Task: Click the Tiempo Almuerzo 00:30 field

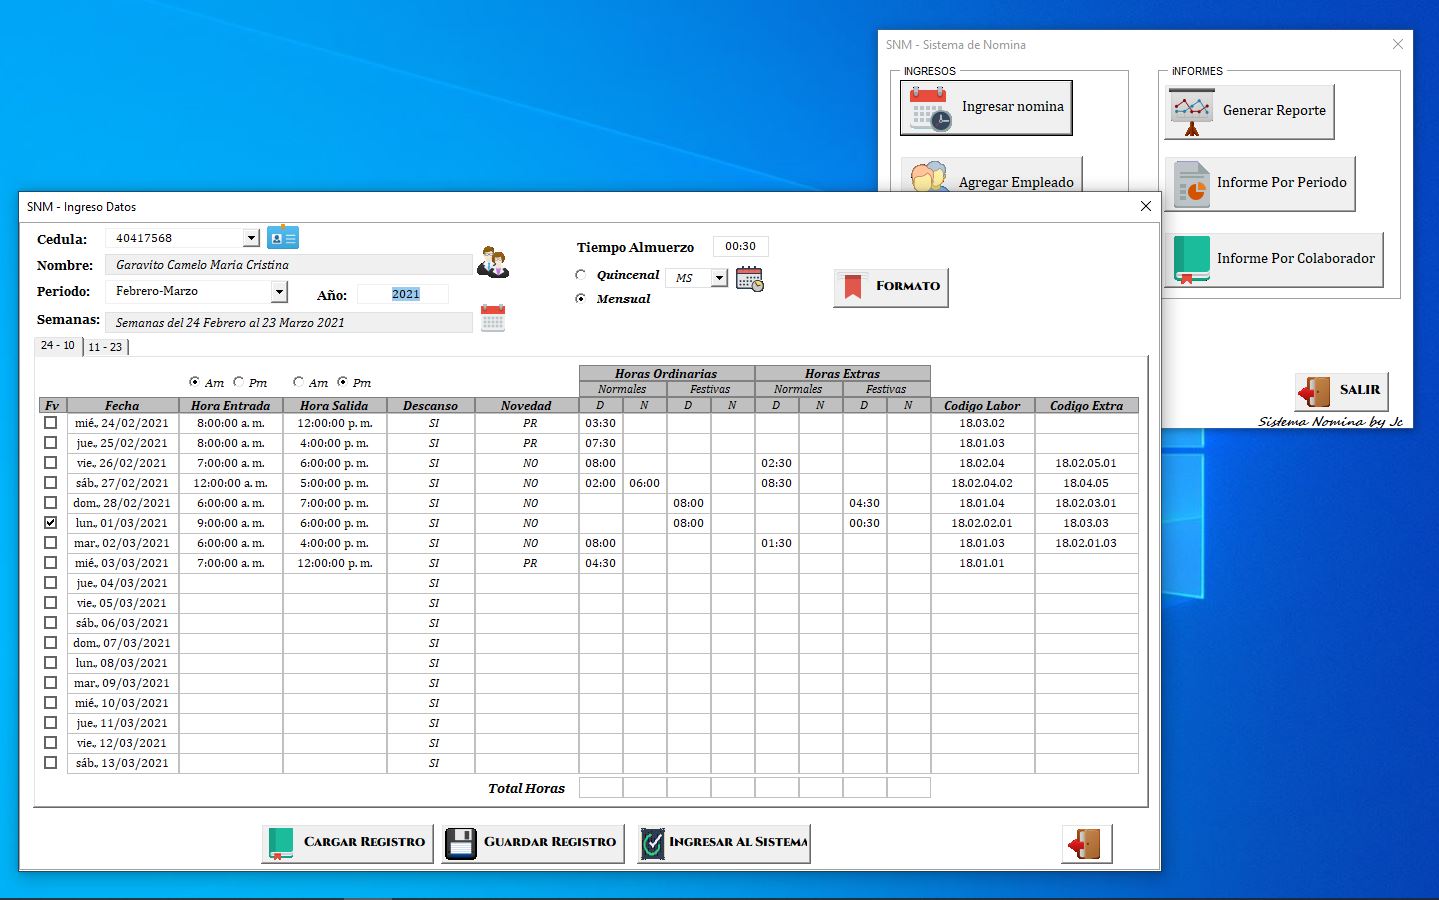Action: (x=741, y=246)
